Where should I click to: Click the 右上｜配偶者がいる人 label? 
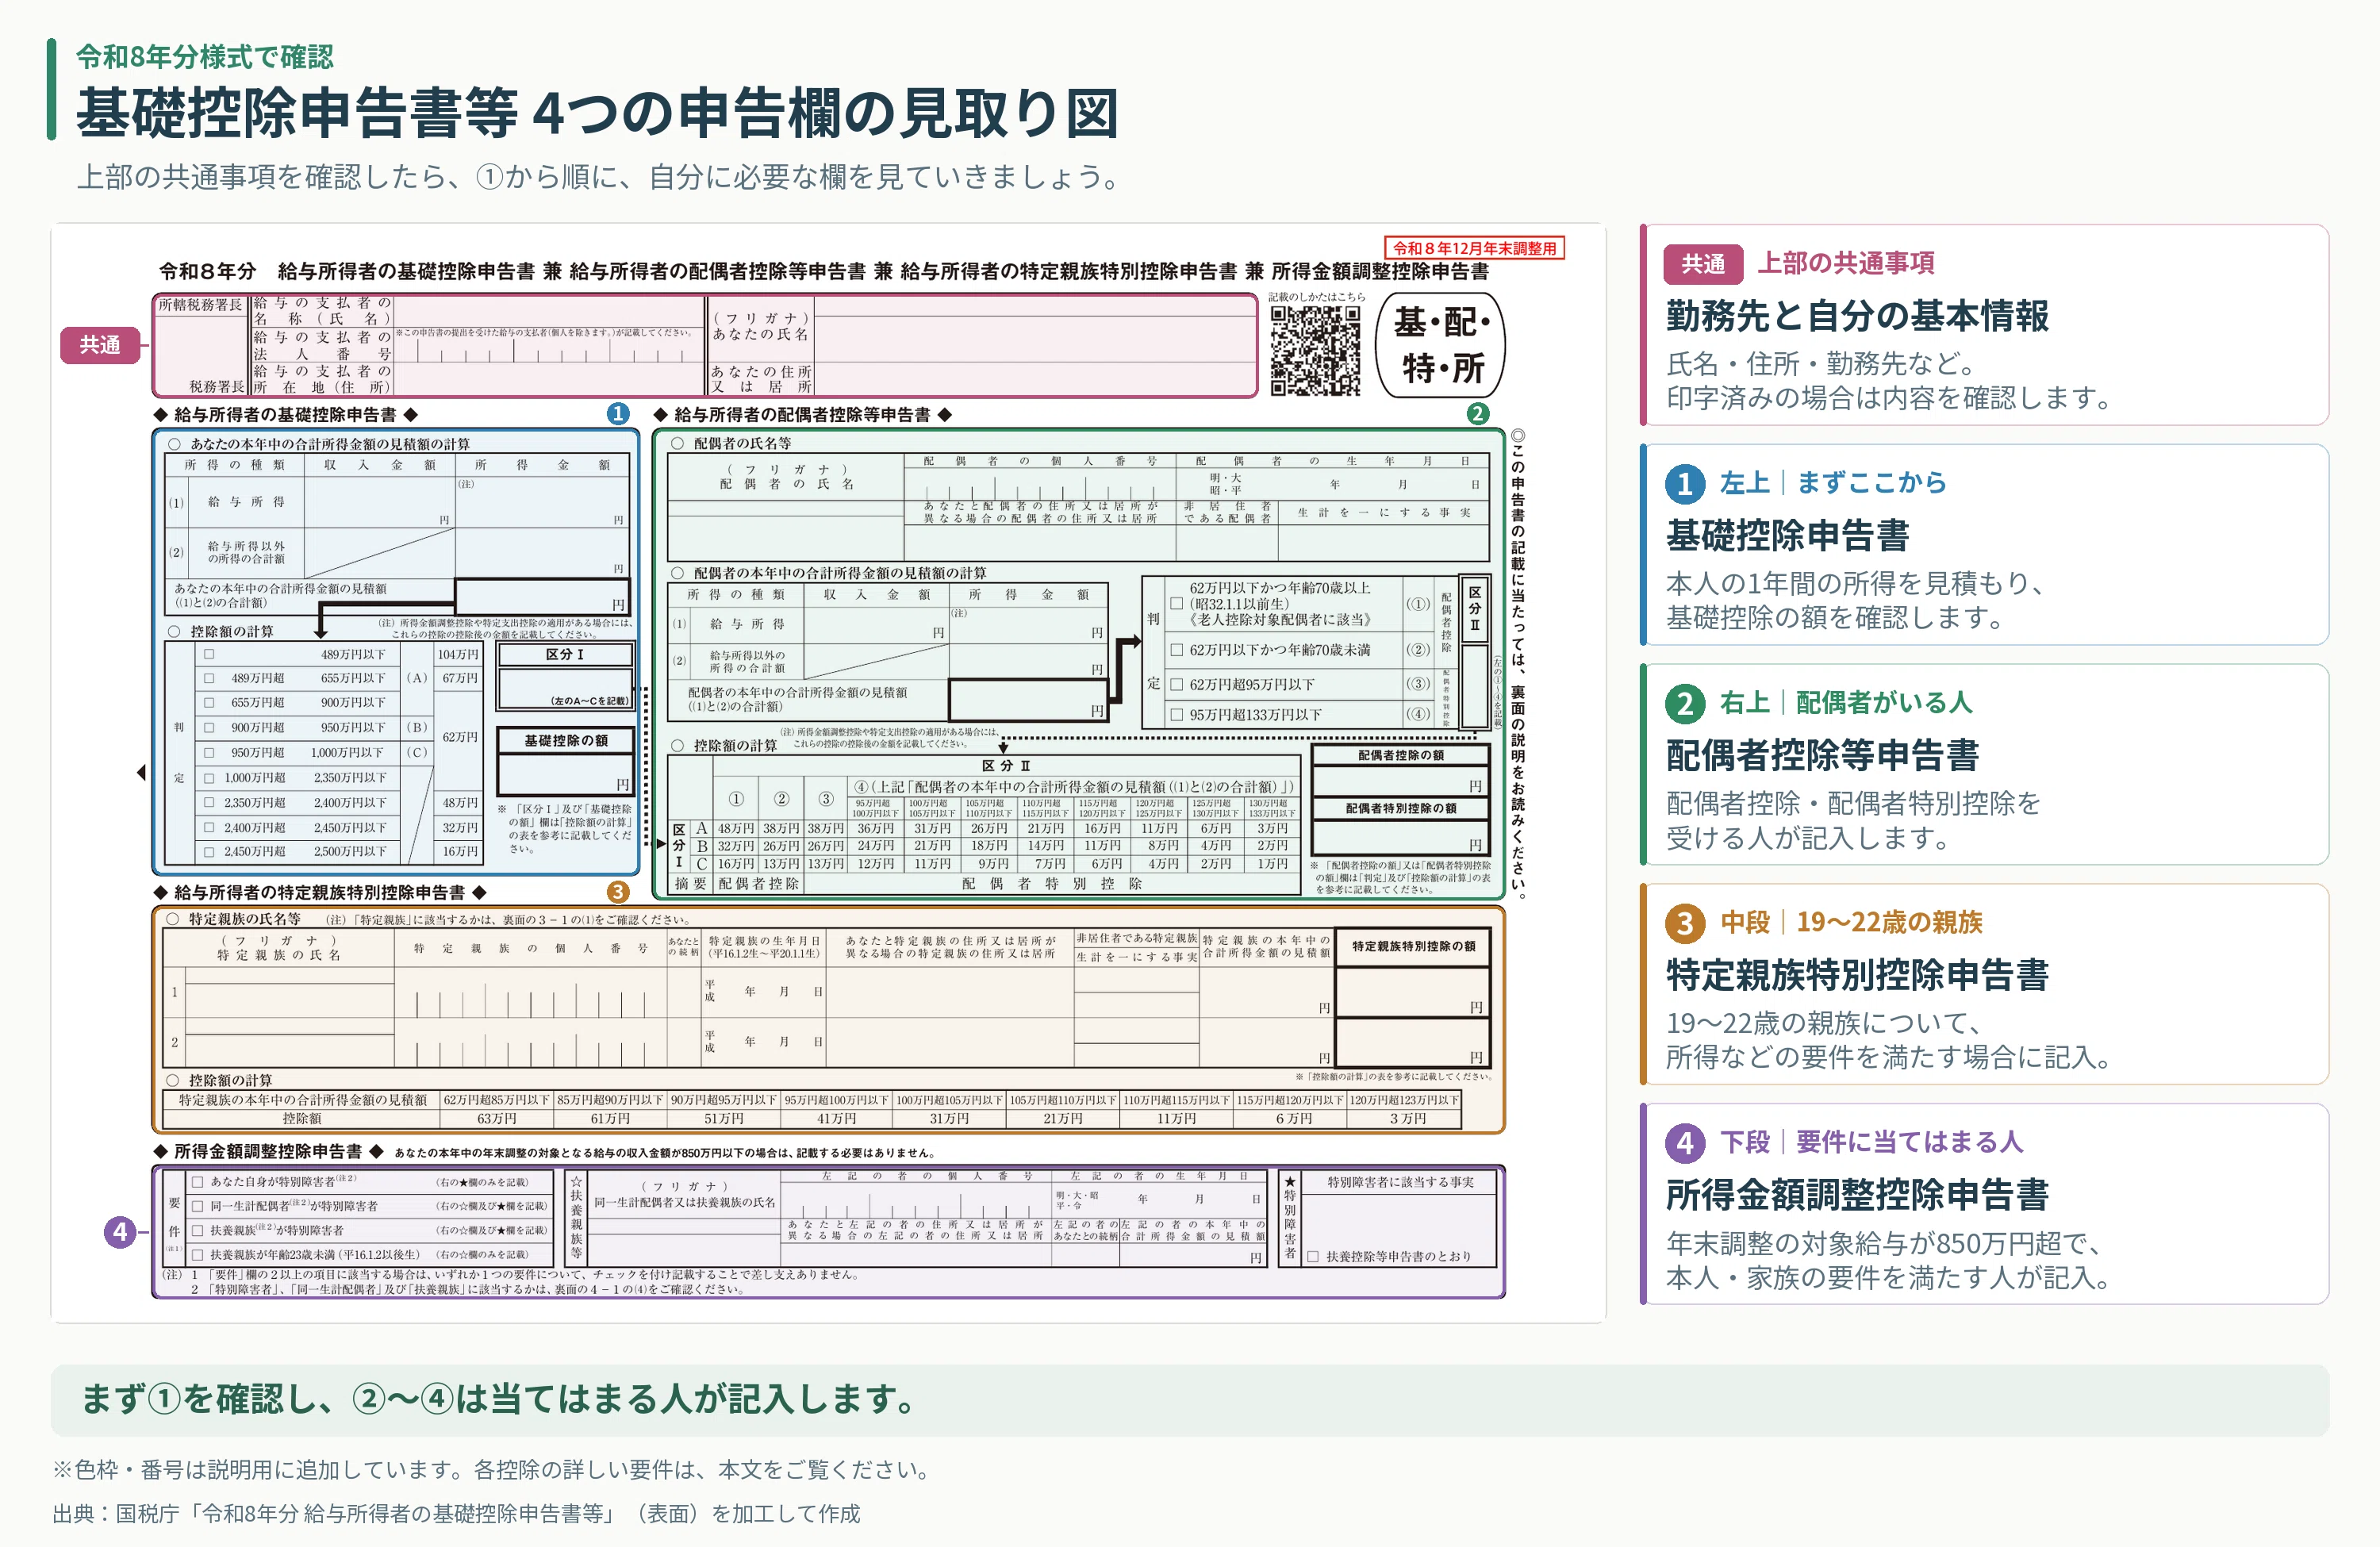pos(1846,703)
